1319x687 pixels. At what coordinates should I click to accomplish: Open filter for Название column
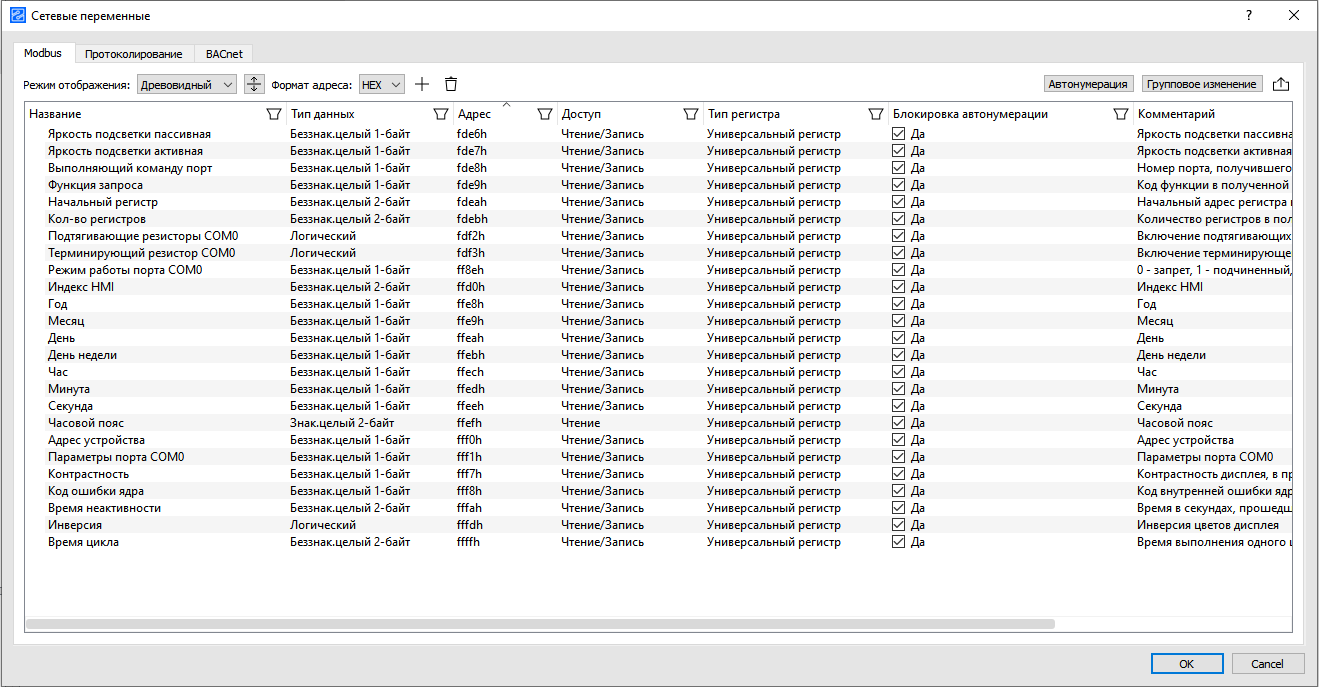(274, 114)
